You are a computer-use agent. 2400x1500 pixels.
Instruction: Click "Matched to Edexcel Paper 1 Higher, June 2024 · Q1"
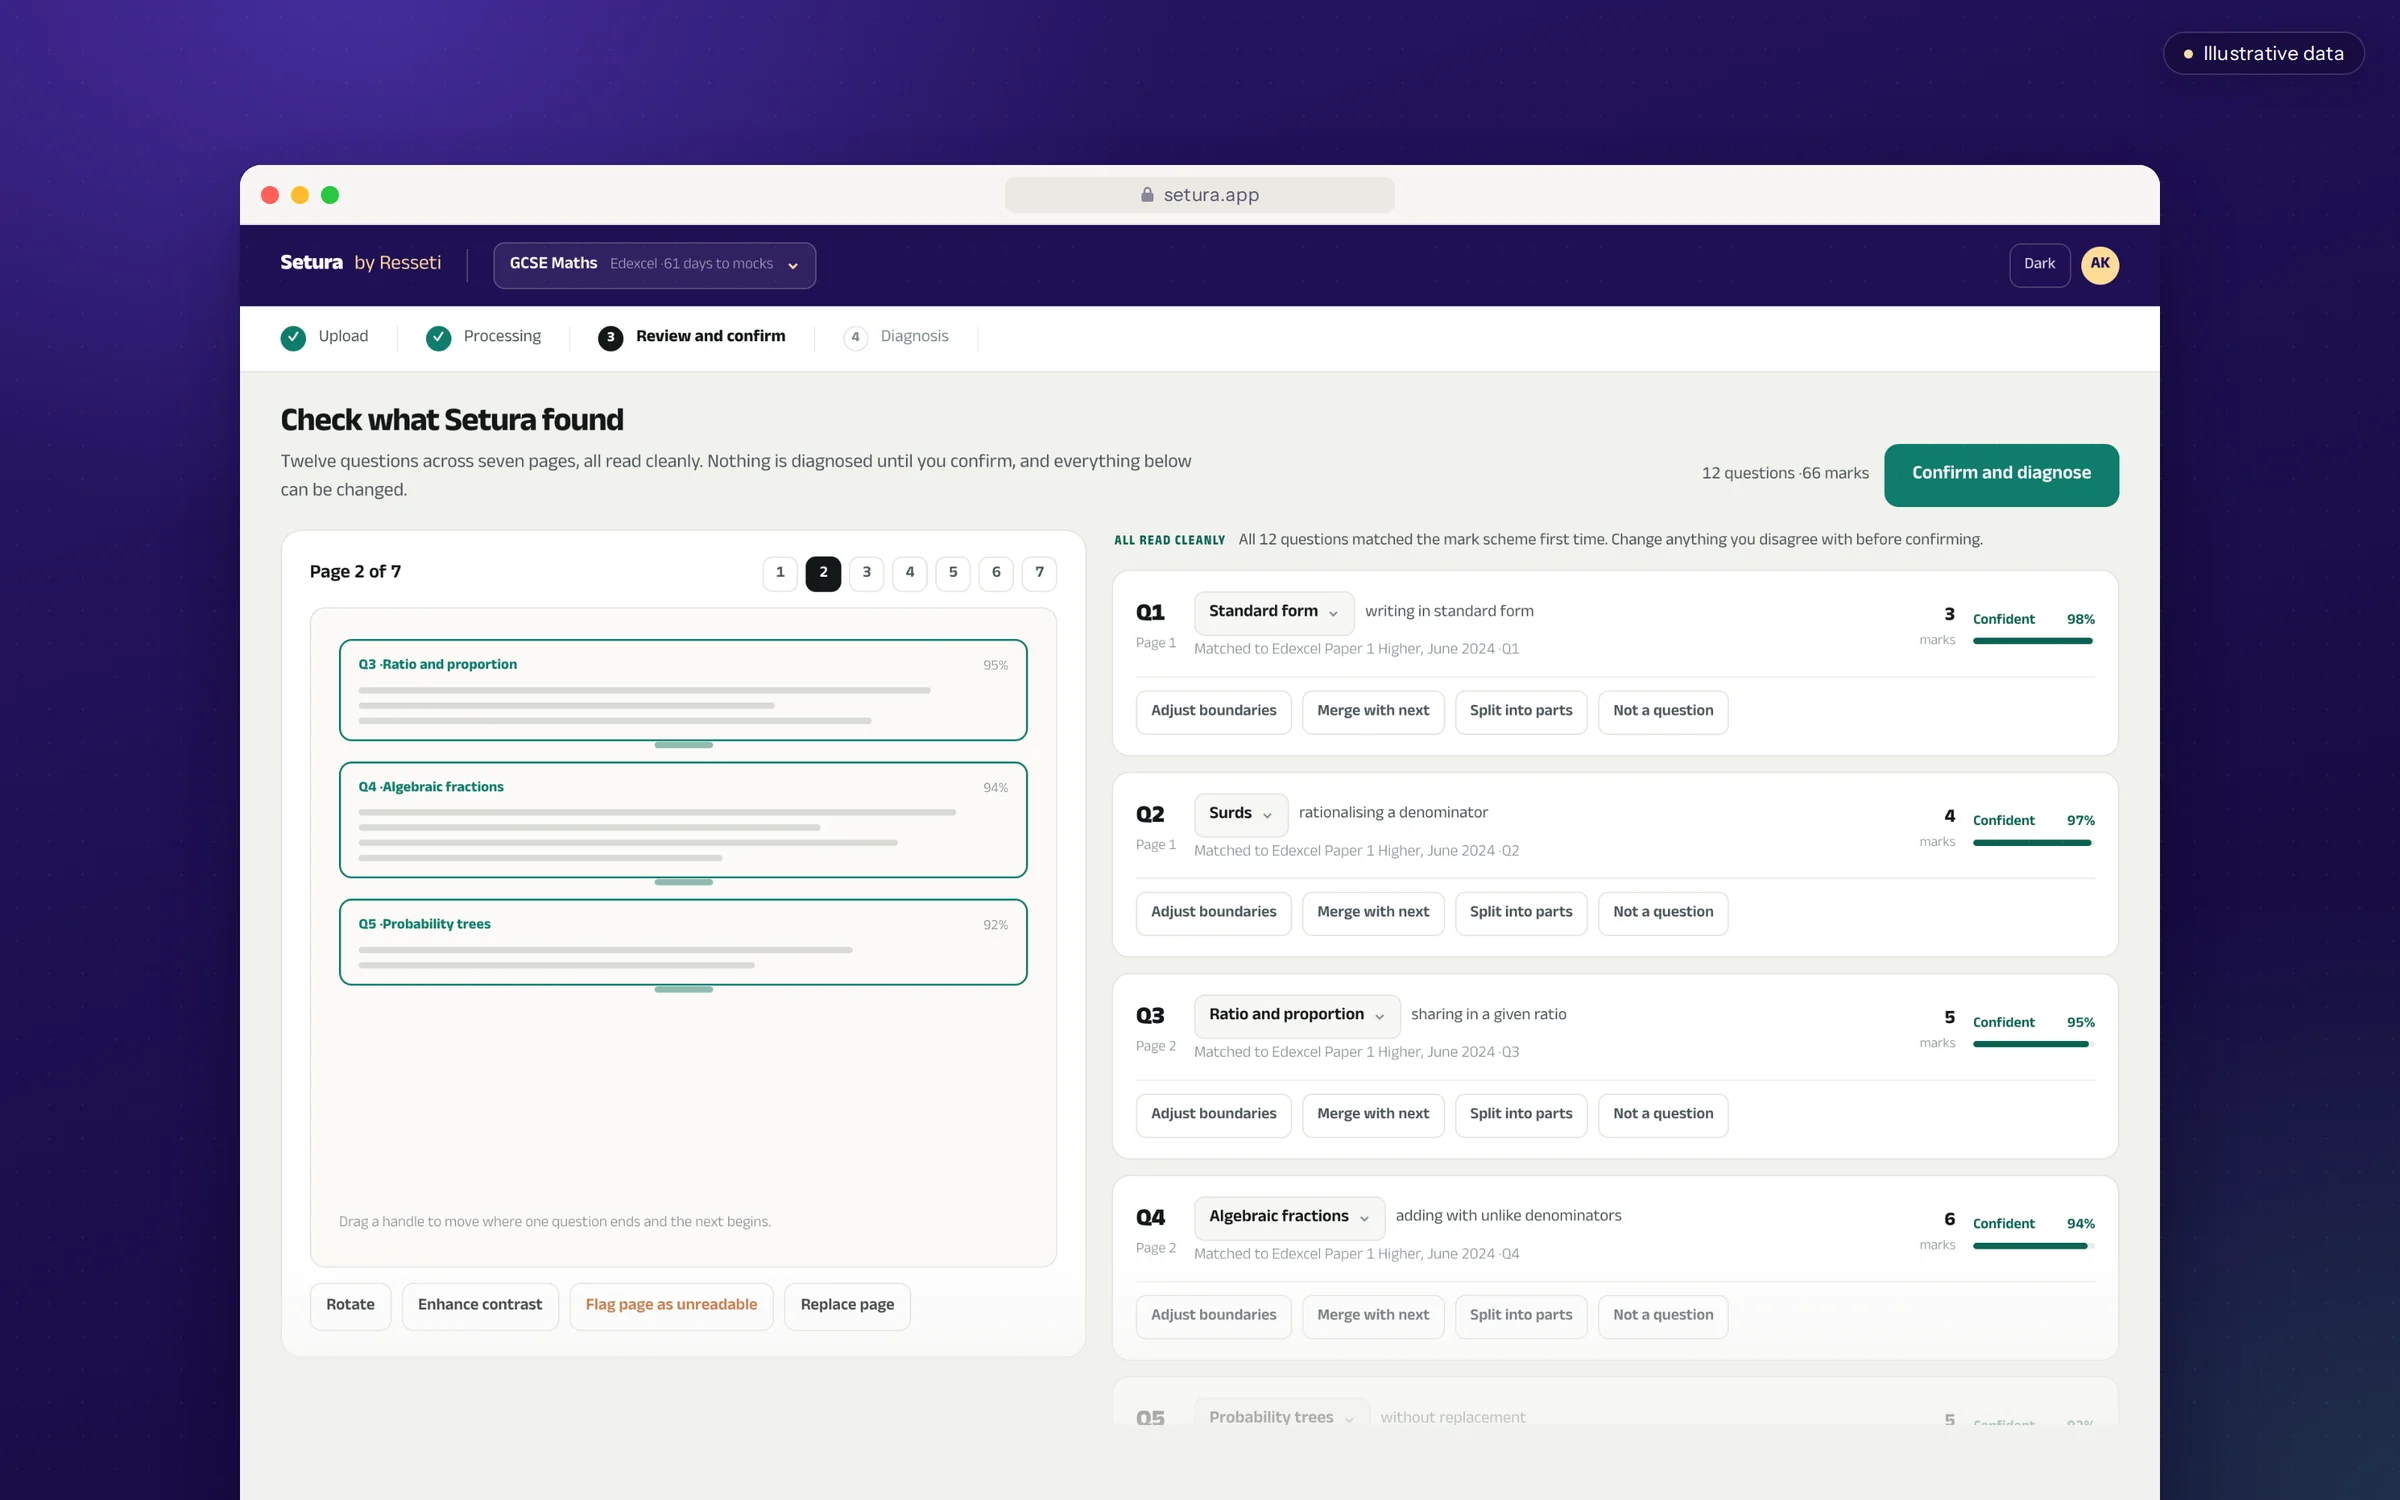pos(1356,649)
